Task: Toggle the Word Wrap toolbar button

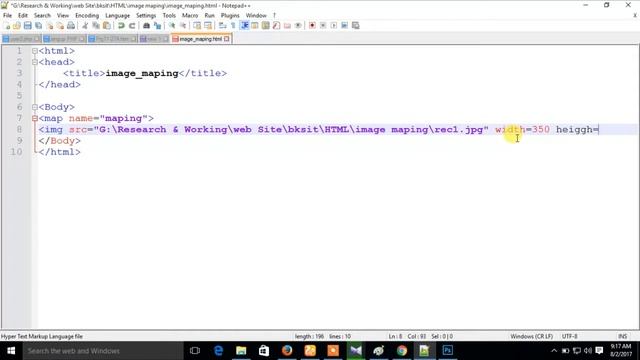Action: [222, 26]
